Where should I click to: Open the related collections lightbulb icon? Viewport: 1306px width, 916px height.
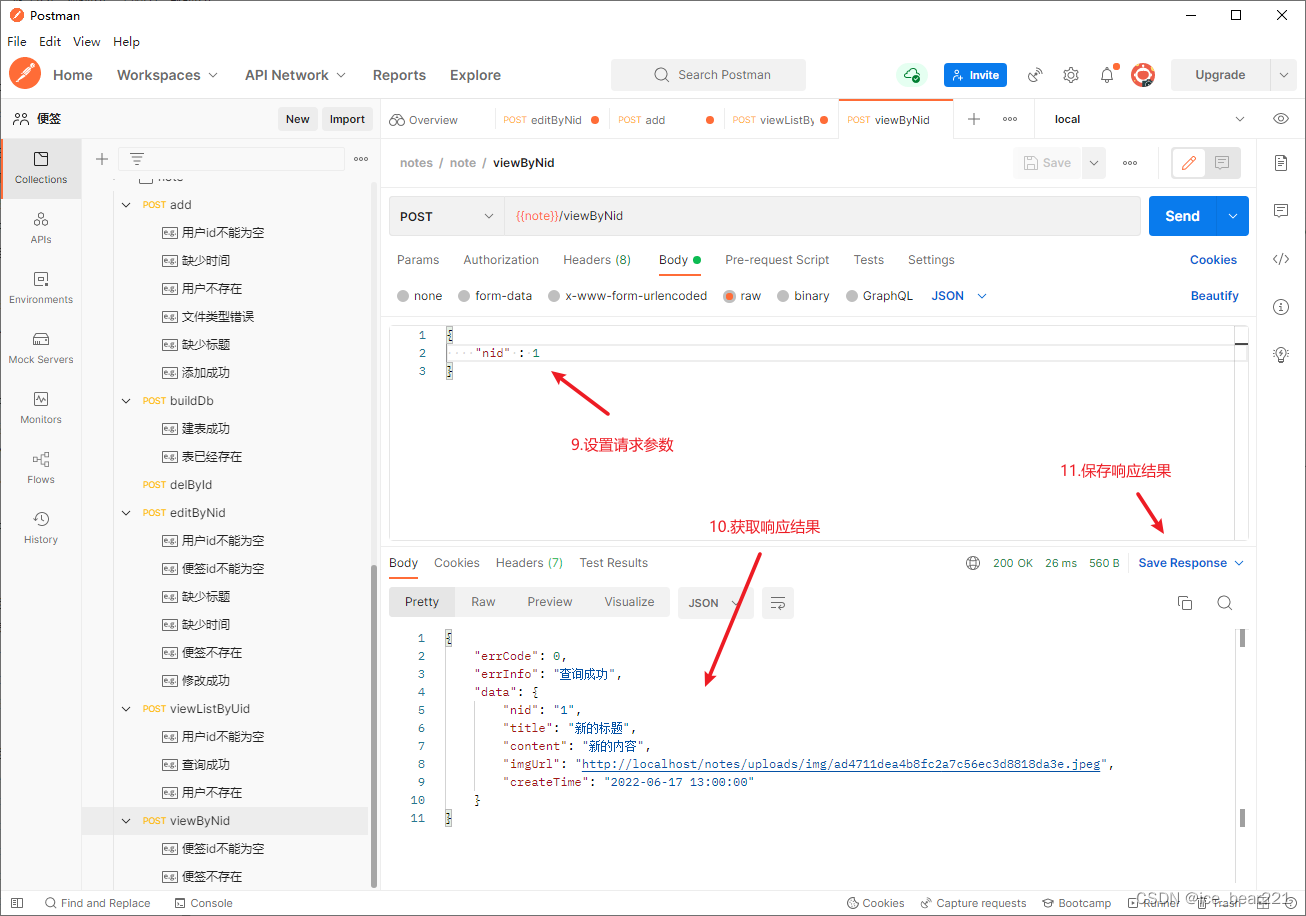tap(1281, 354)
